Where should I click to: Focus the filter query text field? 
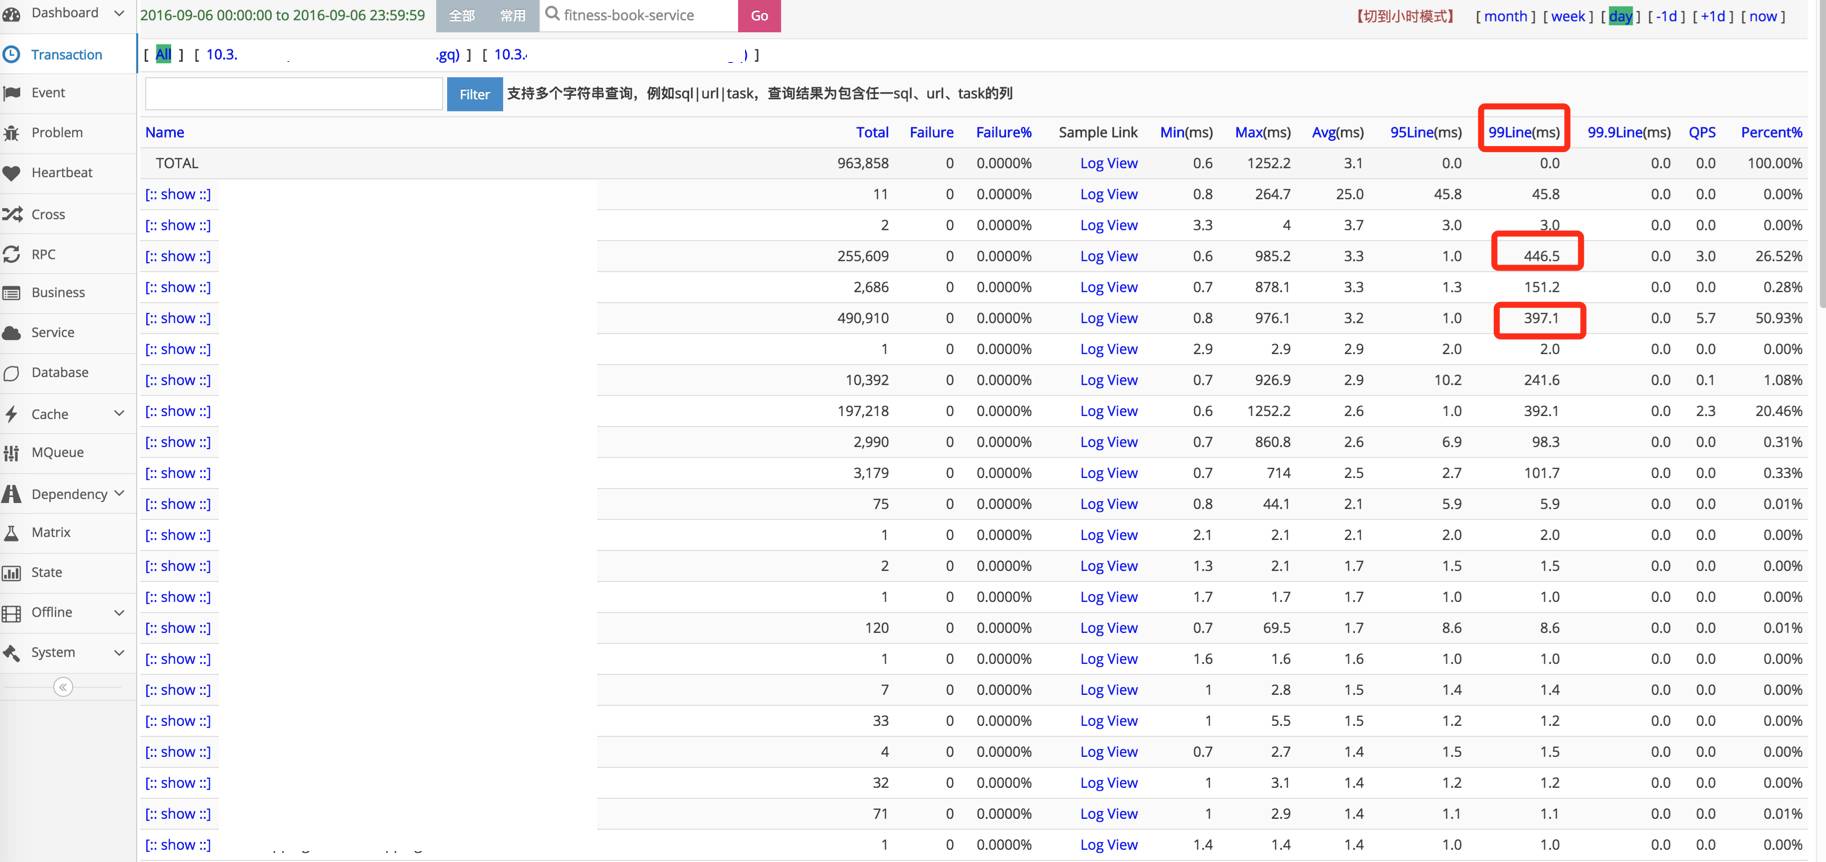point(294,94)
